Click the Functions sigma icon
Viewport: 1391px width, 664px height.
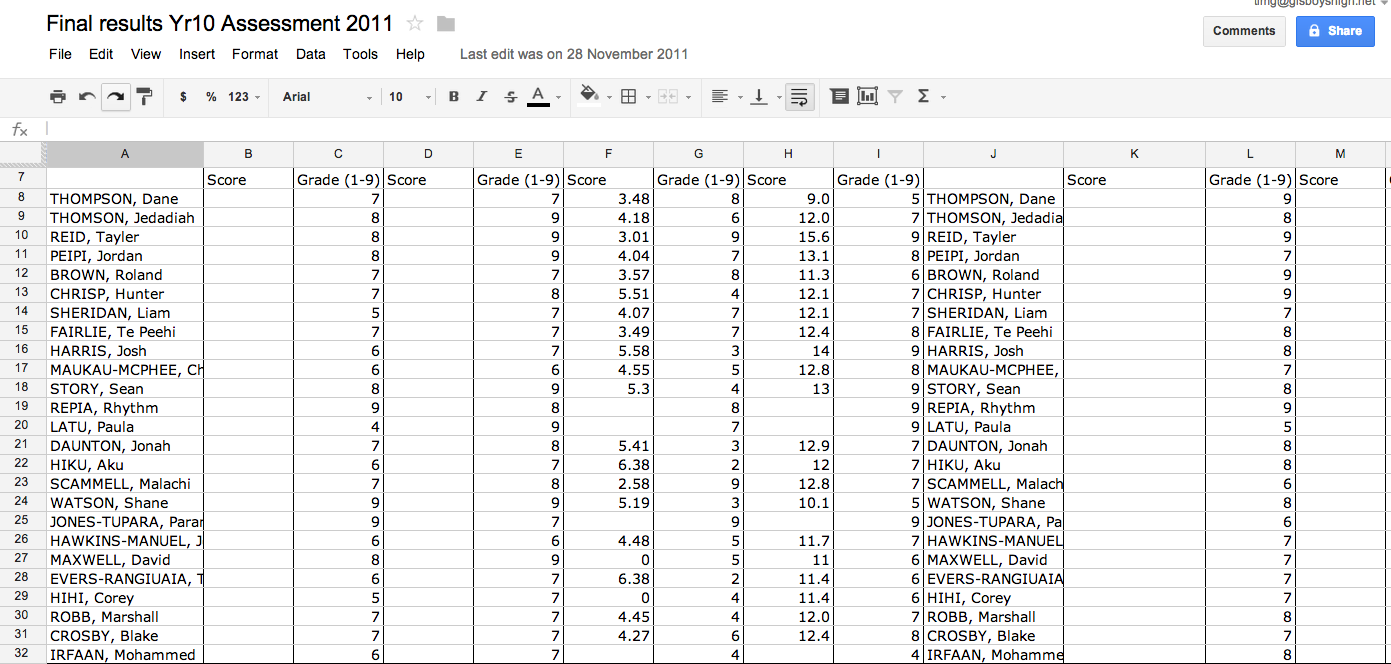[923, 97]
